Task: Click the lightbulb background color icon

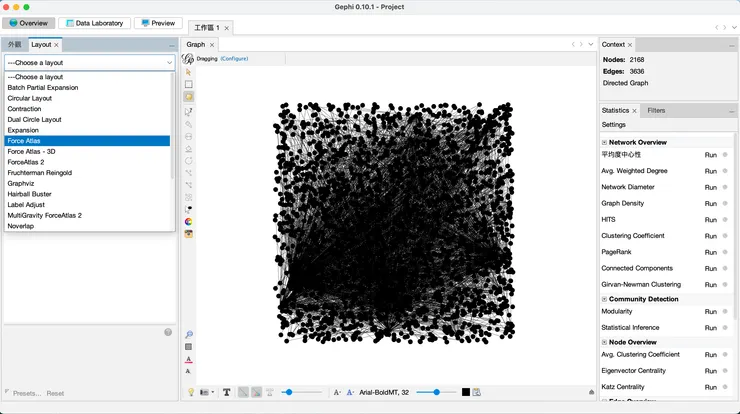Action: [x=191, y=392]
